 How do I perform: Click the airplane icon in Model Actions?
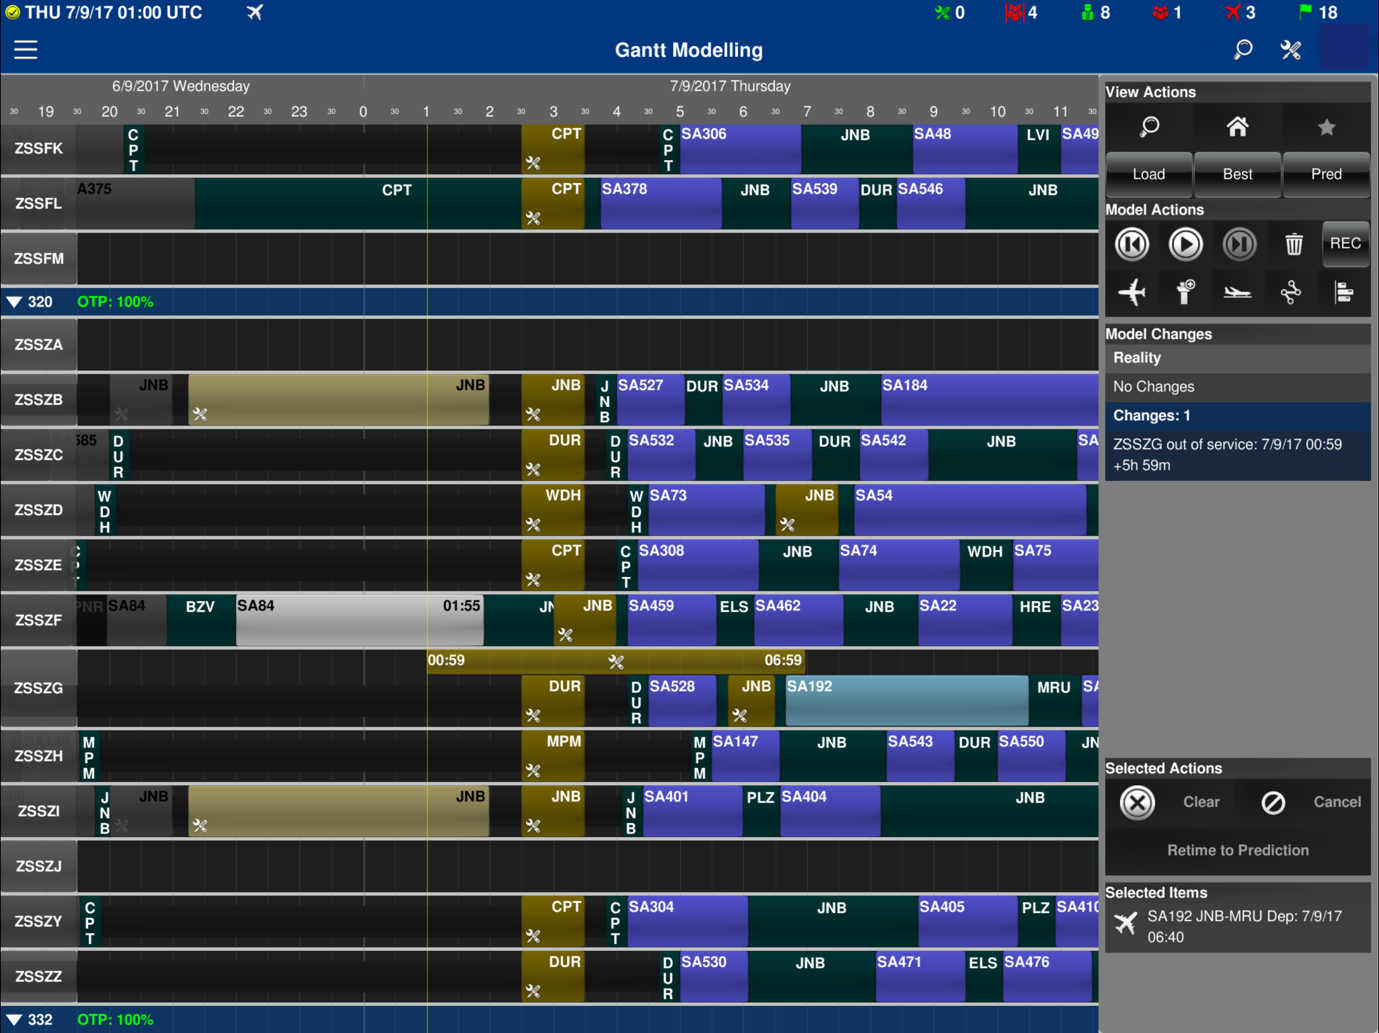[1132, 292]
